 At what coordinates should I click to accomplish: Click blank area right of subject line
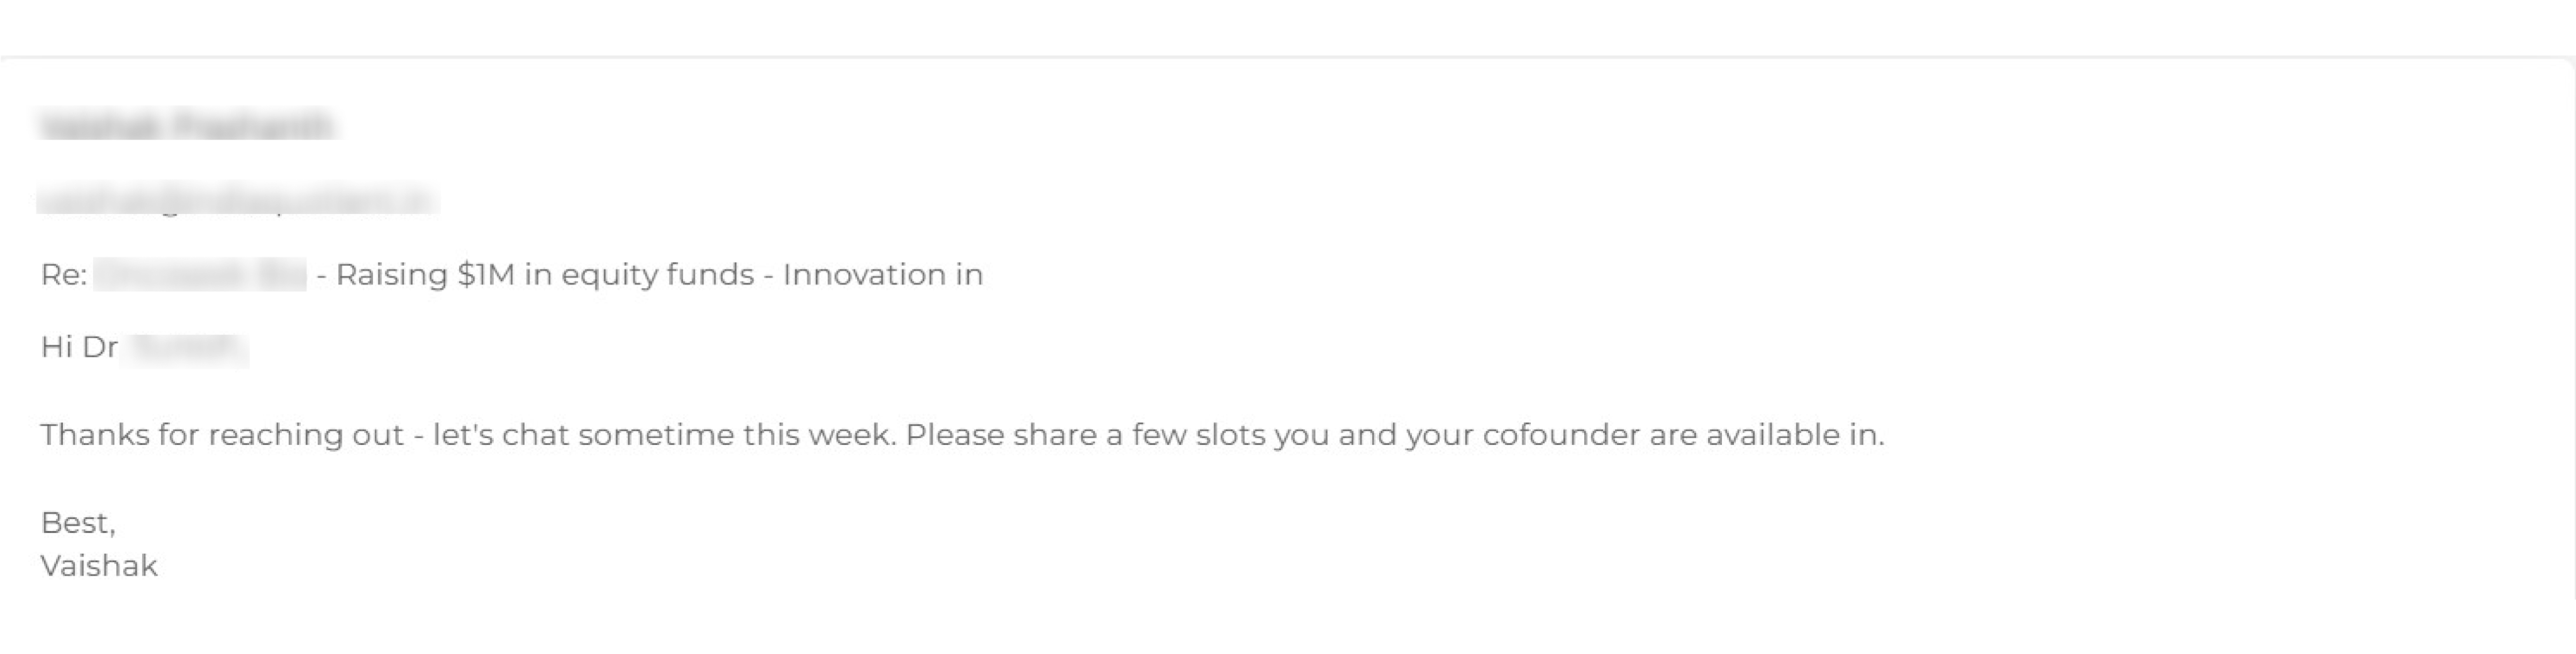(x=1700, y=275)
